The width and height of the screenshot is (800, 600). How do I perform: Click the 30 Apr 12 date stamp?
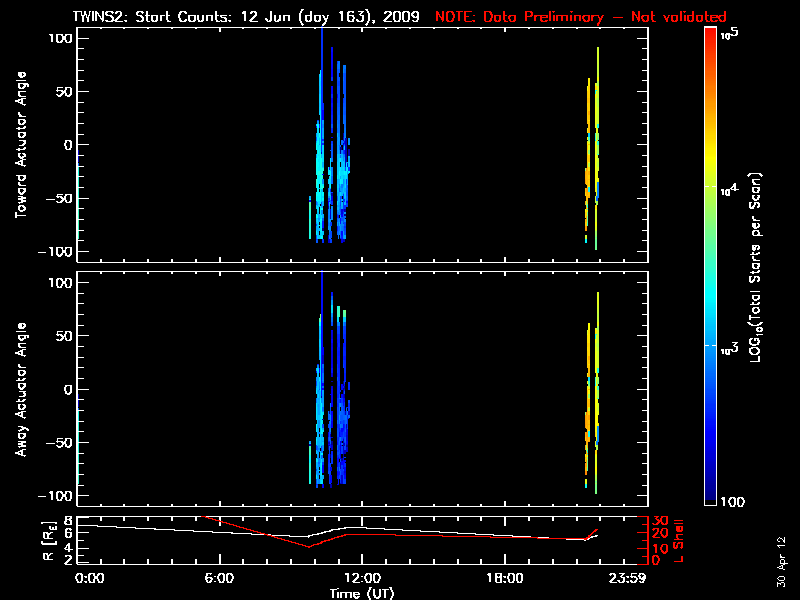(780, 552)
